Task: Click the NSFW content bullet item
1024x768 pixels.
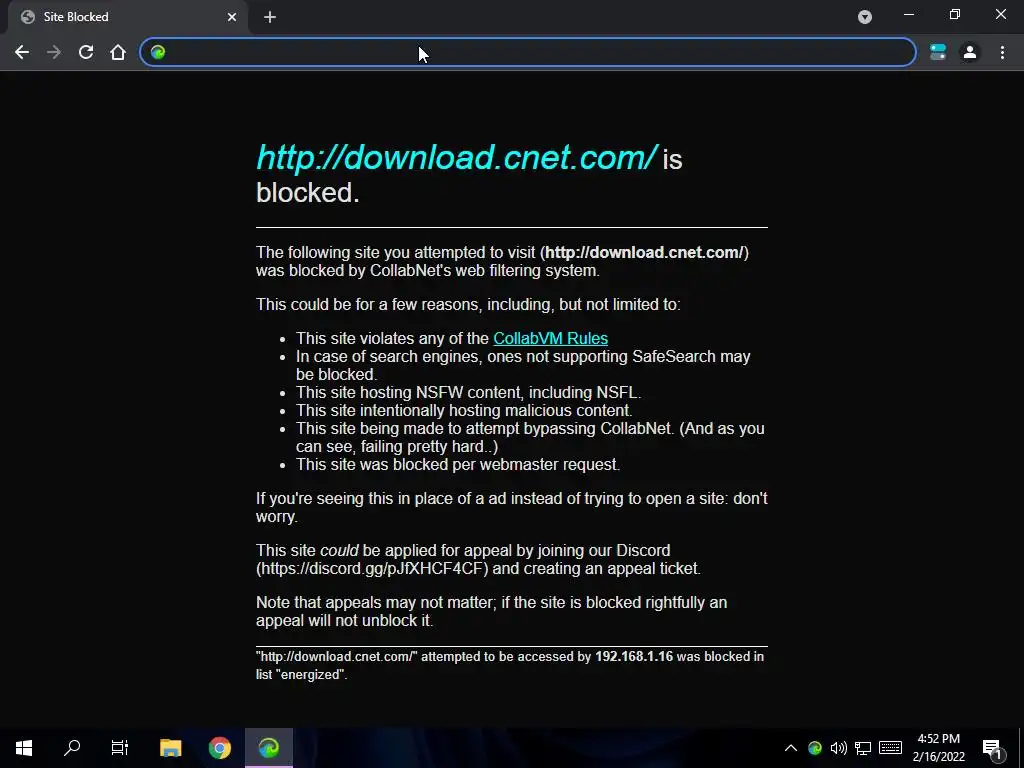Action: point(468,392)
